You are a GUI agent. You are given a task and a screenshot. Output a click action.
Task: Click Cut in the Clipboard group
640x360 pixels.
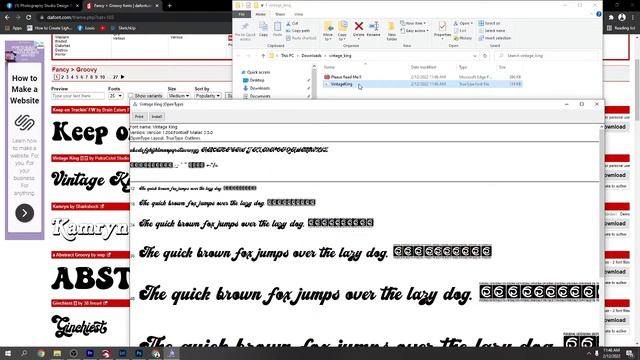tap(292, 23)
